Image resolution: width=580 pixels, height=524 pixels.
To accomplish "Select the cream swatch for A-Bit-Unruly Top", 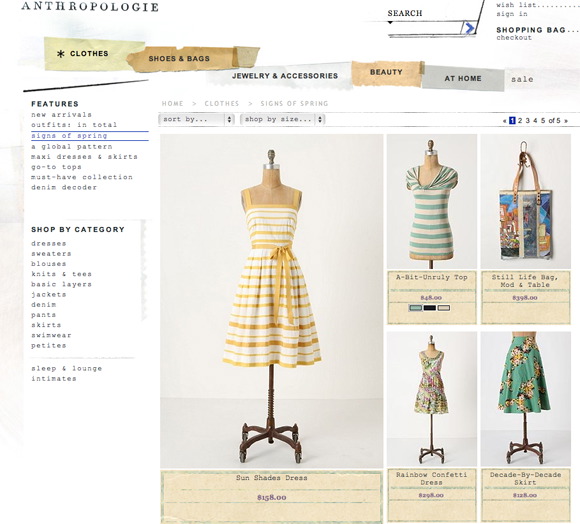I will 444,308.
